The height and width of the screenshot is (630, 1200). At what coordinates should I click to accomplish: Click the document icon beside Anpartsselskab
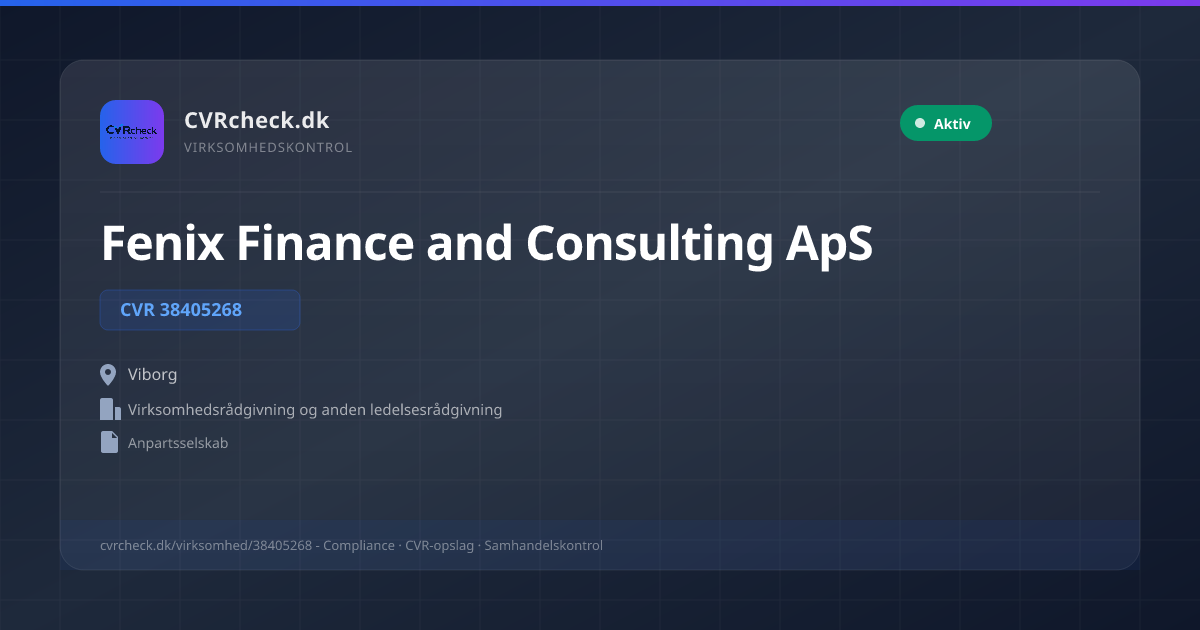point(109,442)
